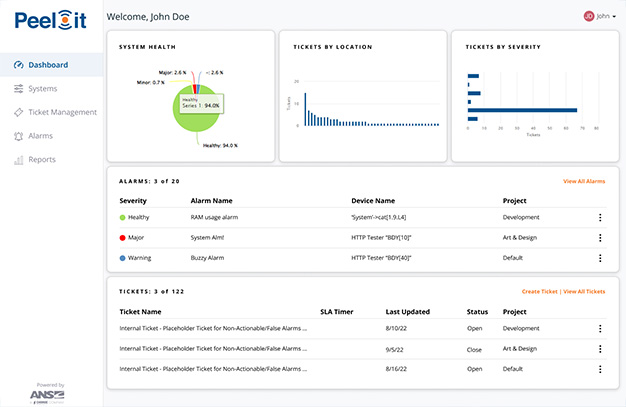Image resolution: width=626 pixels, height=407 pixels.
Task: Click the Status column header
Action: pyautogui.click(x=477, y=312)
